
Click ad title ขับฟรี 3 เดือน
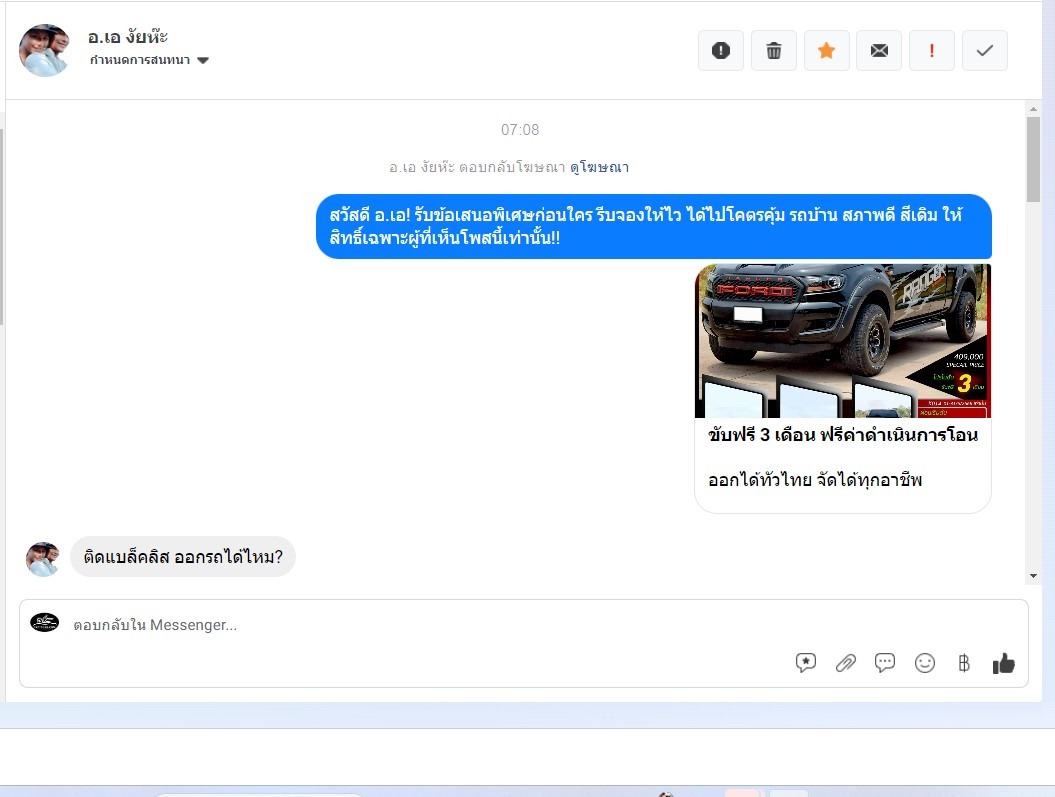842,436
